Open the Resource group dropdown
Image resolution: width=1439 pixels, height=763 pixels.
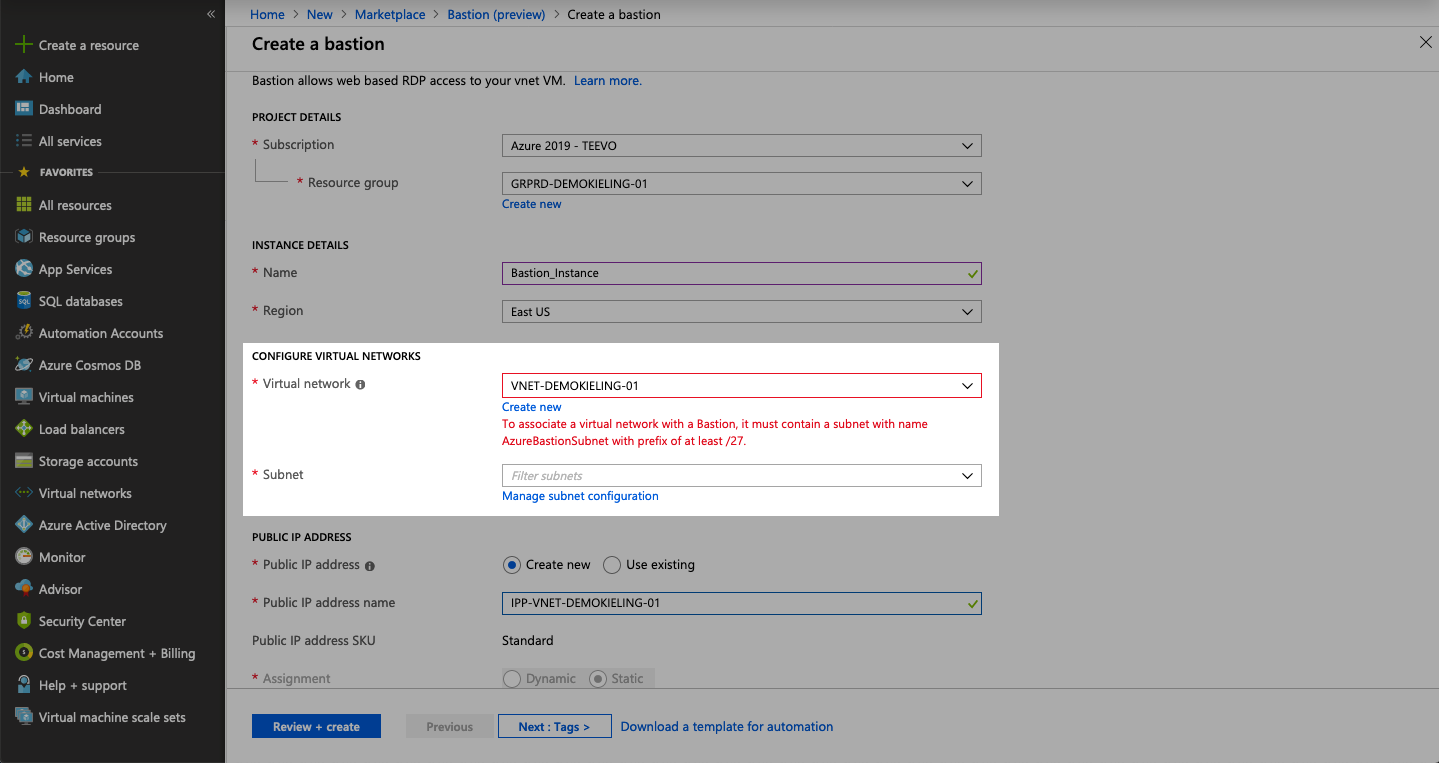pyautogui.click(x=741, y=184)
